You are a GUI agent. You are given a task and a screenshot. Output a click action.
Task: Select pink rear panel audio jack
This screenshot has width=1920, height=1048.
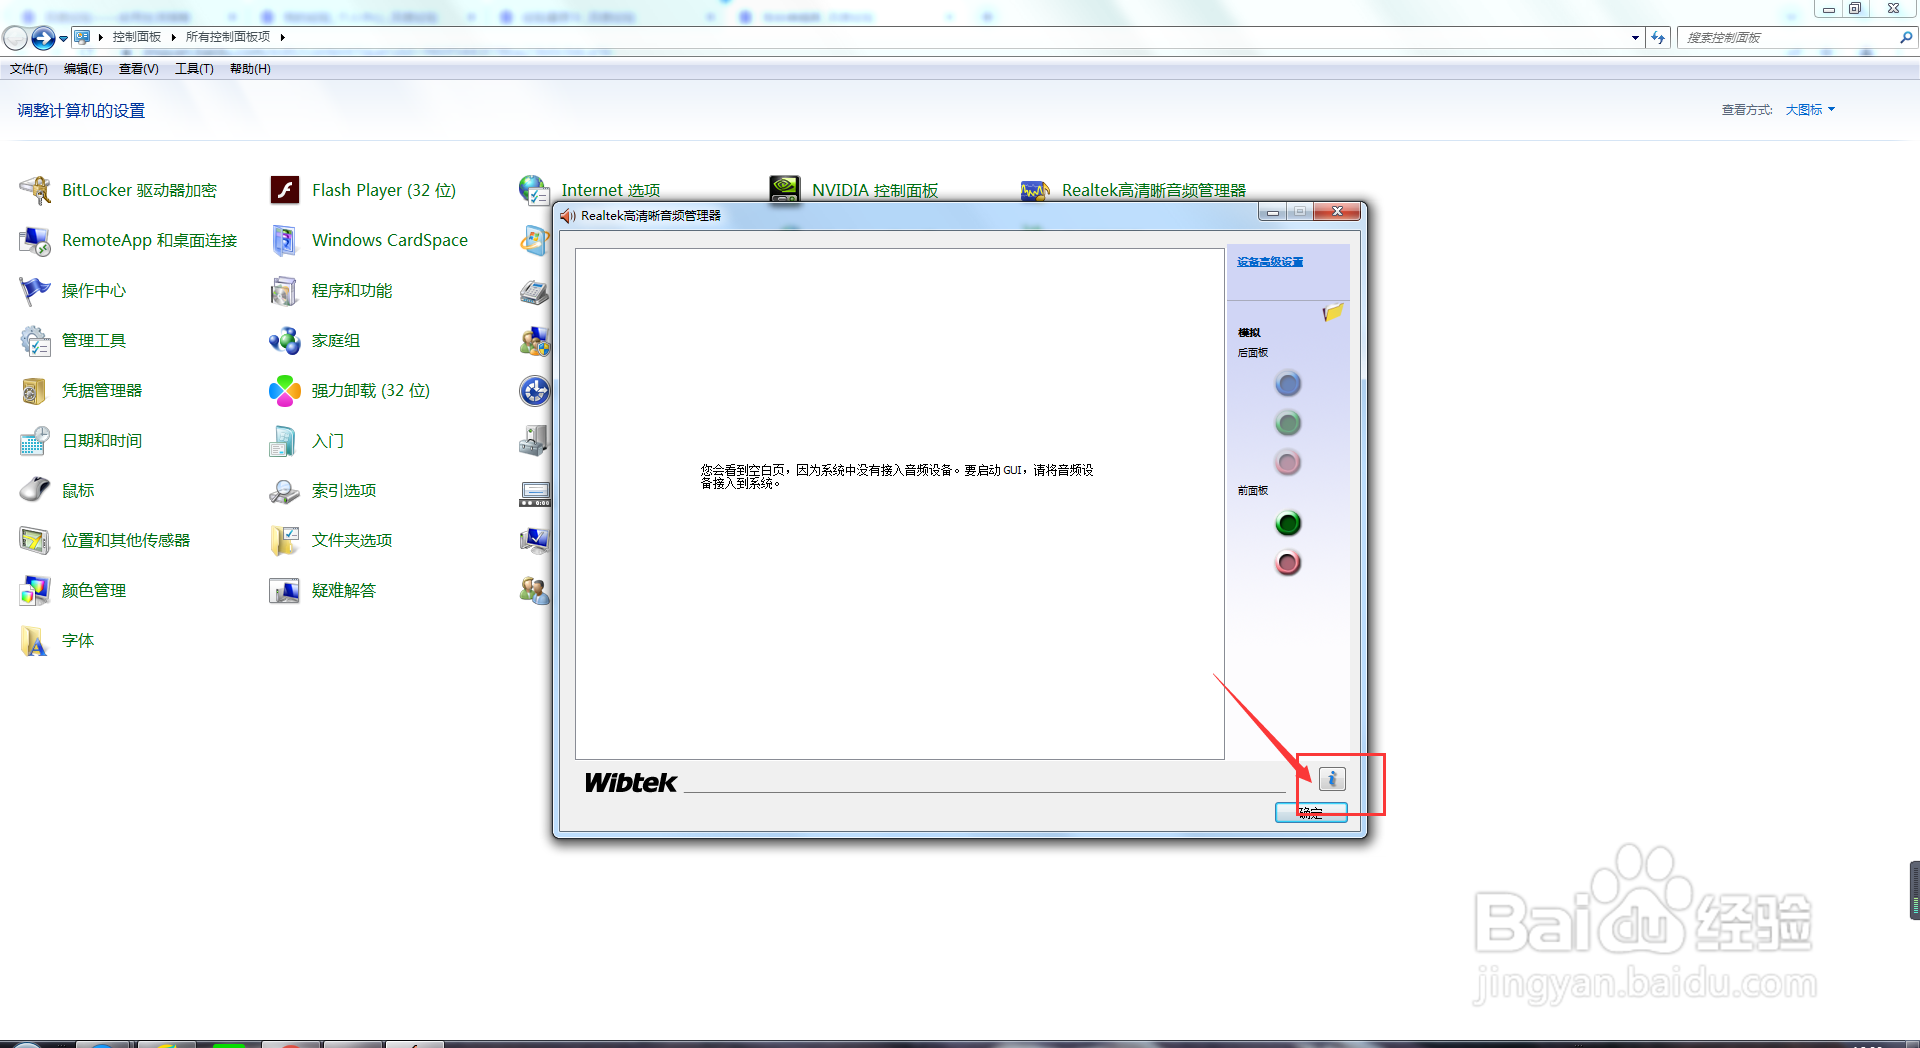point(1288,462)
